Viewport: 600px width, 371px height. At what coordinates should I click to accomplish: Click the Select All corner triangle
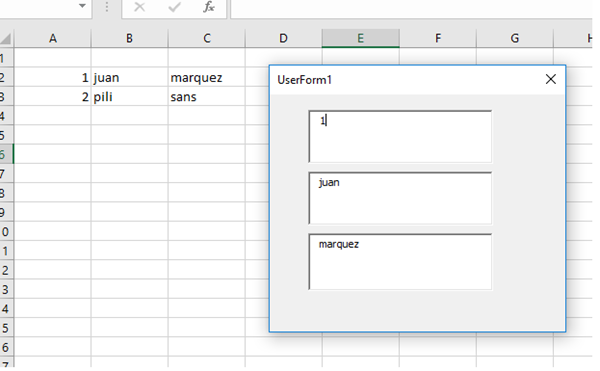[x=7, y=39]
